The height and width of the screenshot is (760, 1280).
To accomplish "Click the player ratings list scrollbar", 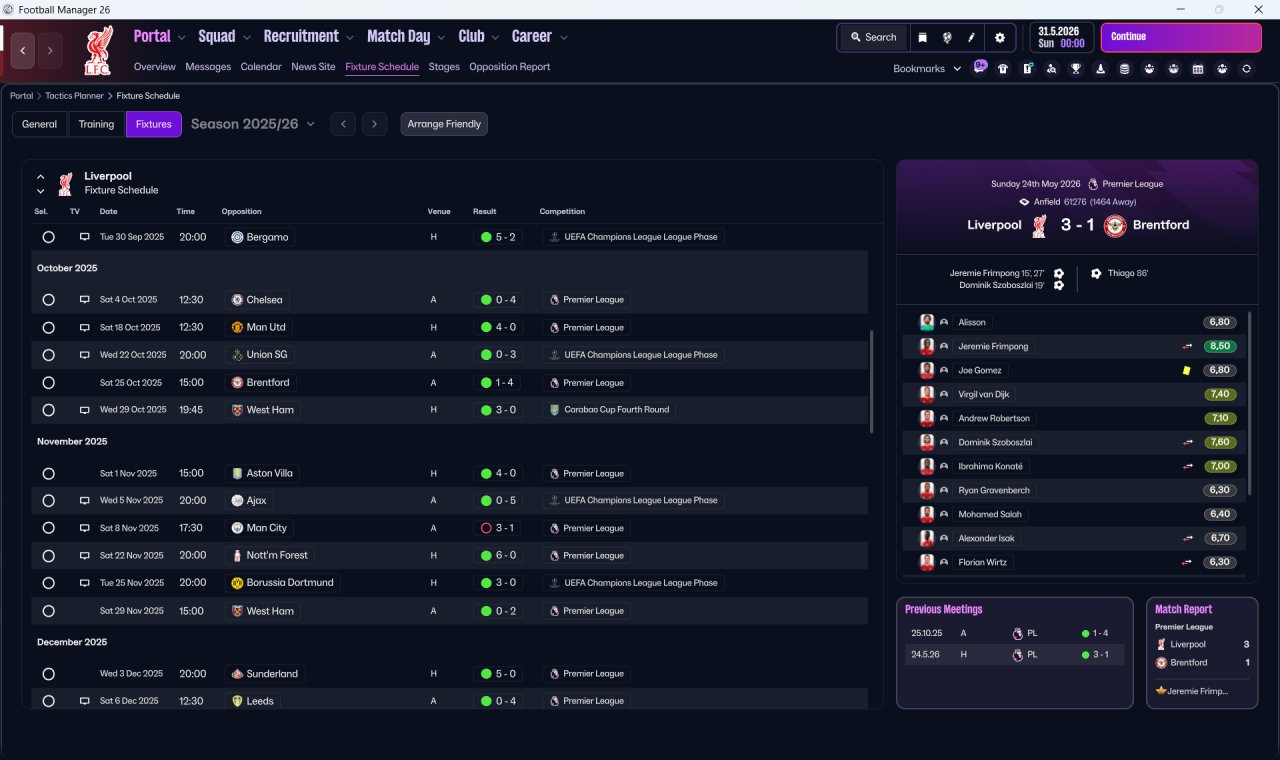I will [x=1250, y=402].
